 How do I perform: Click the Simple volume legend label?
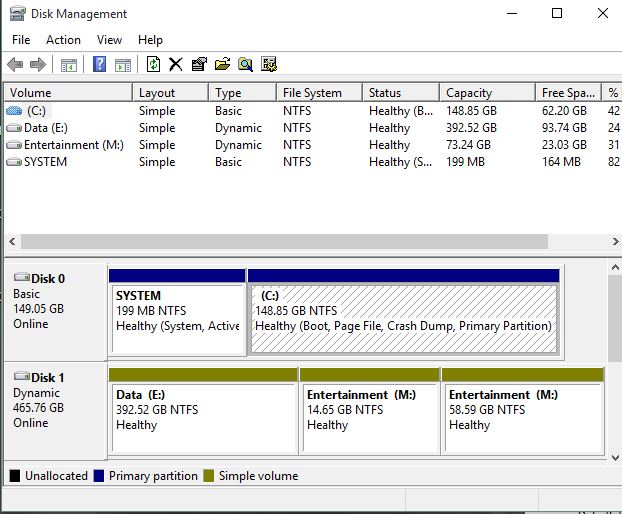pyautogui.click(x=259, y=476)
